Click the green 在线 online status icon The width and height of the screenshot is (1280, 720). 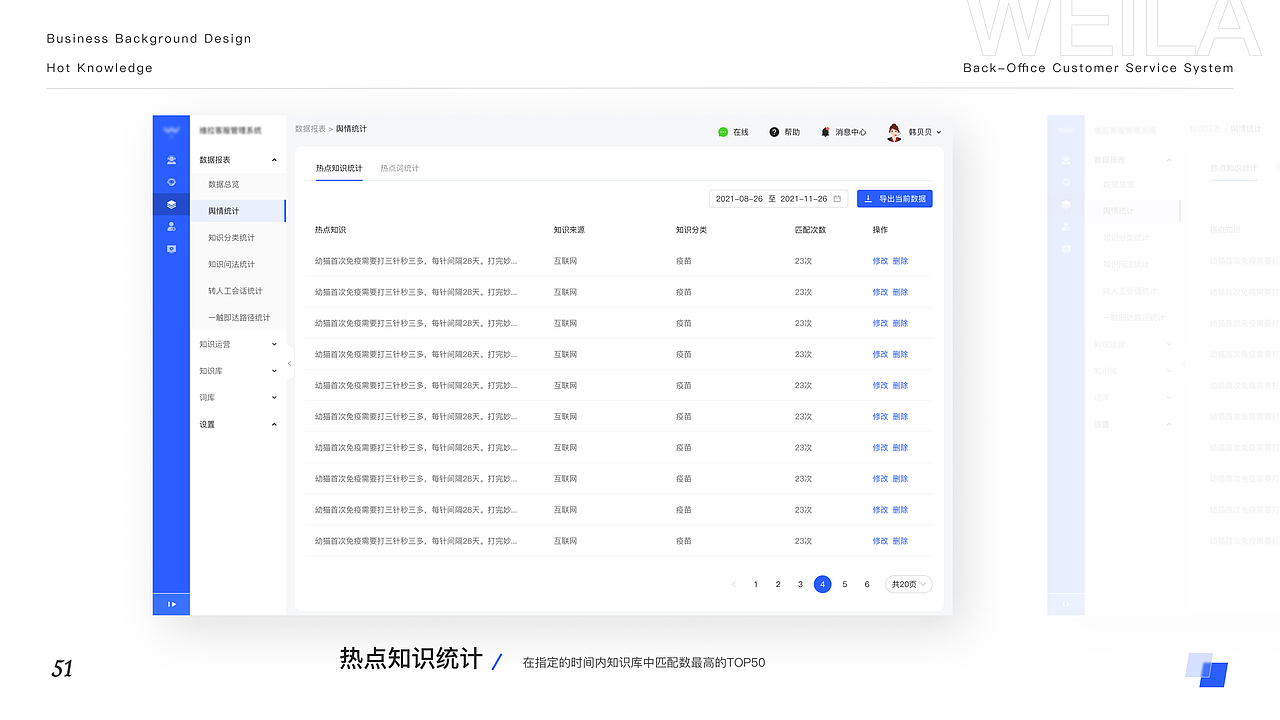pyautogui.click(x=723, y=132)
